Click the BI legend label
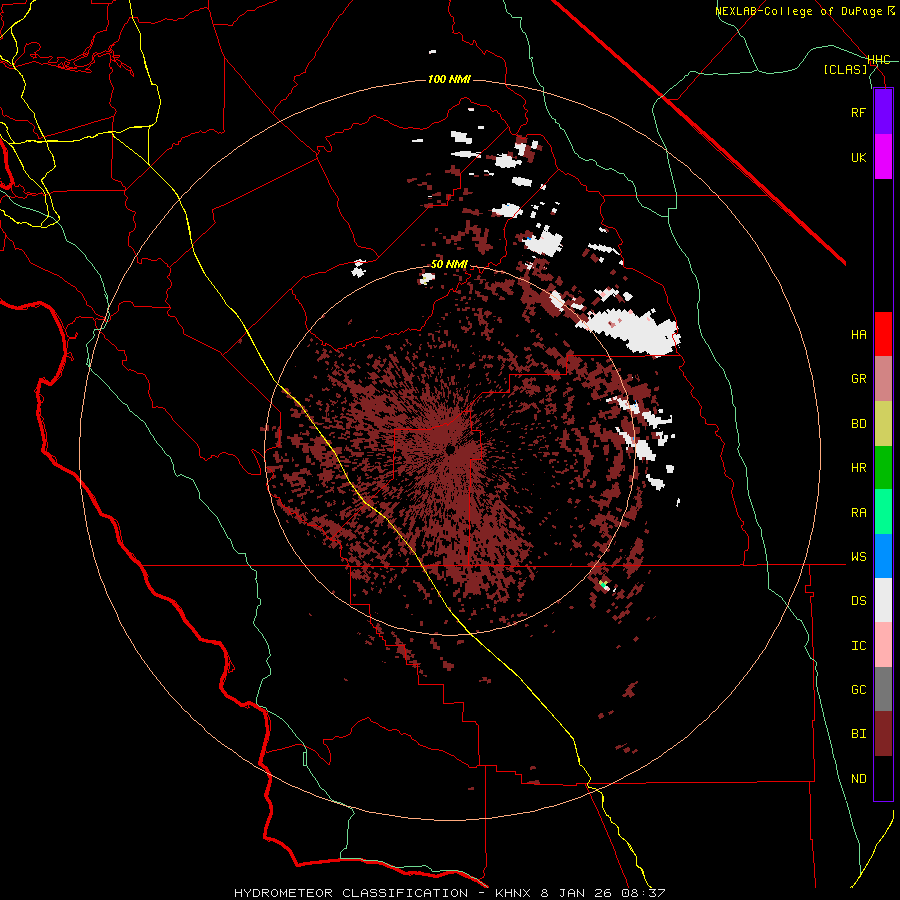Viewport: 900px width, 900px height. [x=858, y=734]
